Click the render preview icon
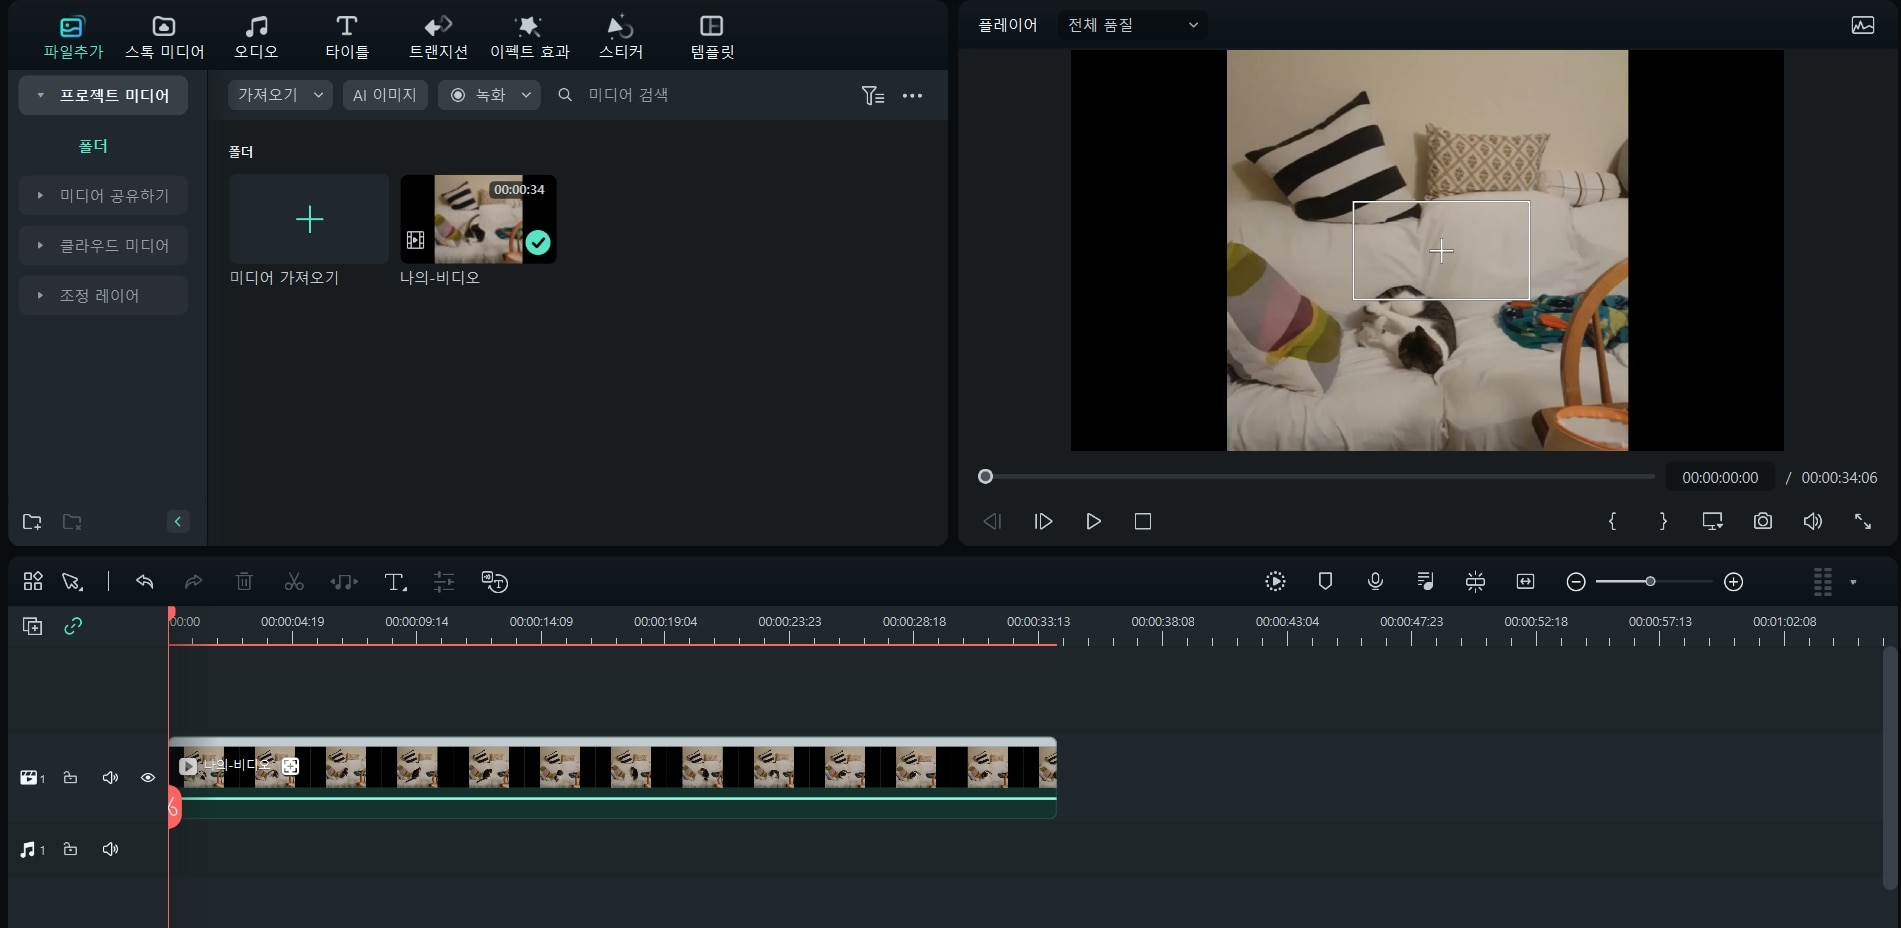This screenshot has height=928, width=1901. [x=1275, y=581]
